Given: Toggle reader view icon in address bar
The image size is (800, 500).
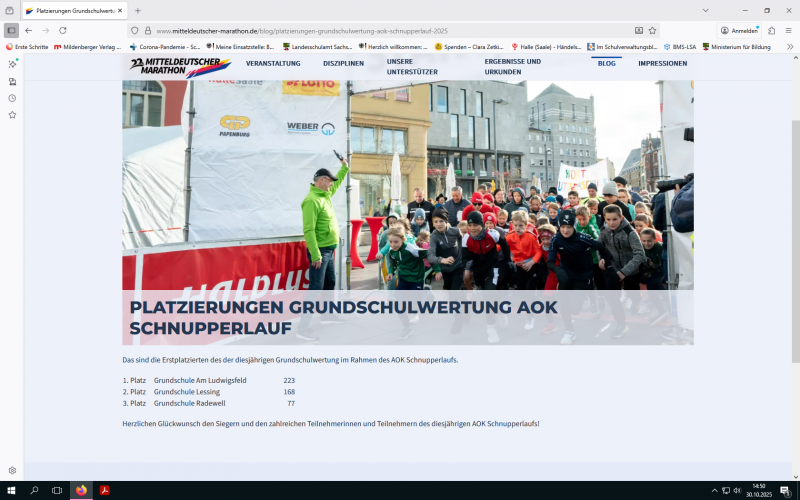Looking at the screenshot, I should [639, 30].
